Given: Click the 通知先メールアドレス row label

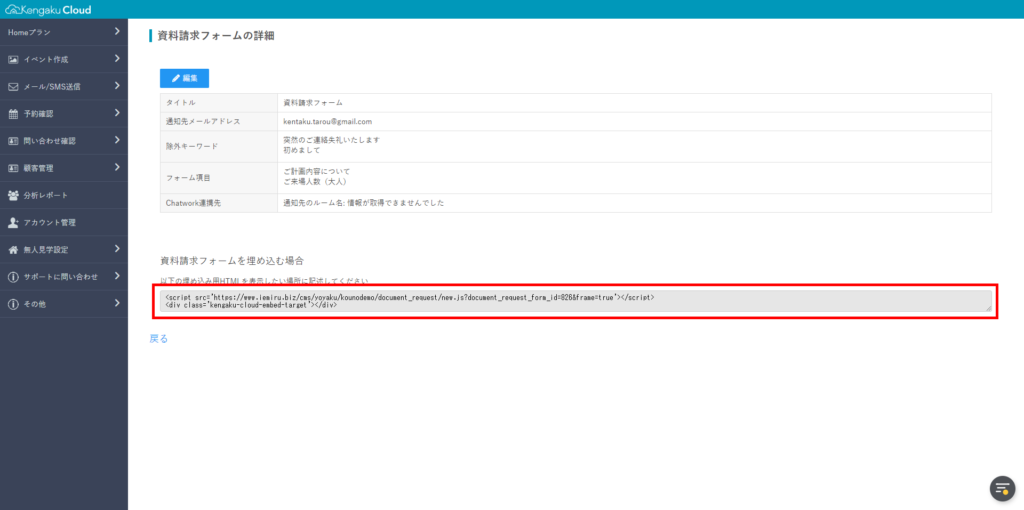Looking at the screenshot, I should pos(203,121).
